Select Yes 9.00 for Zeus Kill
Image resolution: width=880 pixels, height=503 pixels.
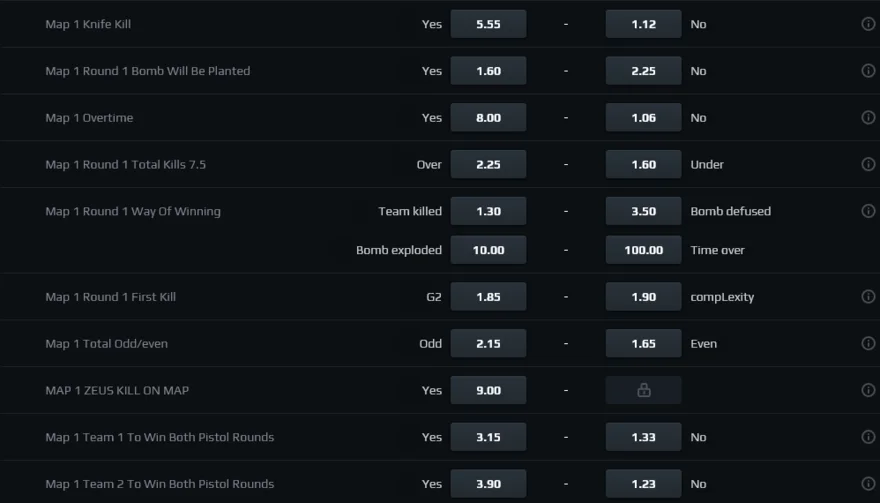[x=488, y=390]
